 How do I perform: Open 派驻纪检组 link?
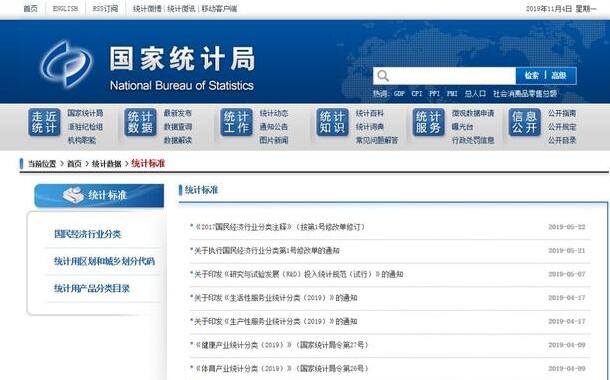click(85, 127)
